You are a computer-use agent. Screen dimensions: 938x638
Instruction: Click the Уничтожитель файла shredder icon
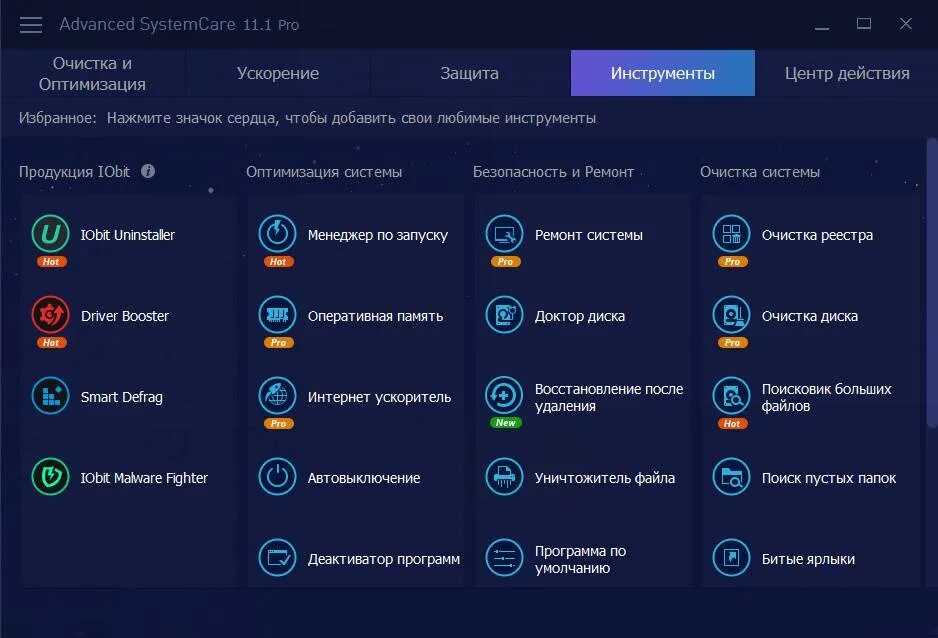click(x=504, y=477)
